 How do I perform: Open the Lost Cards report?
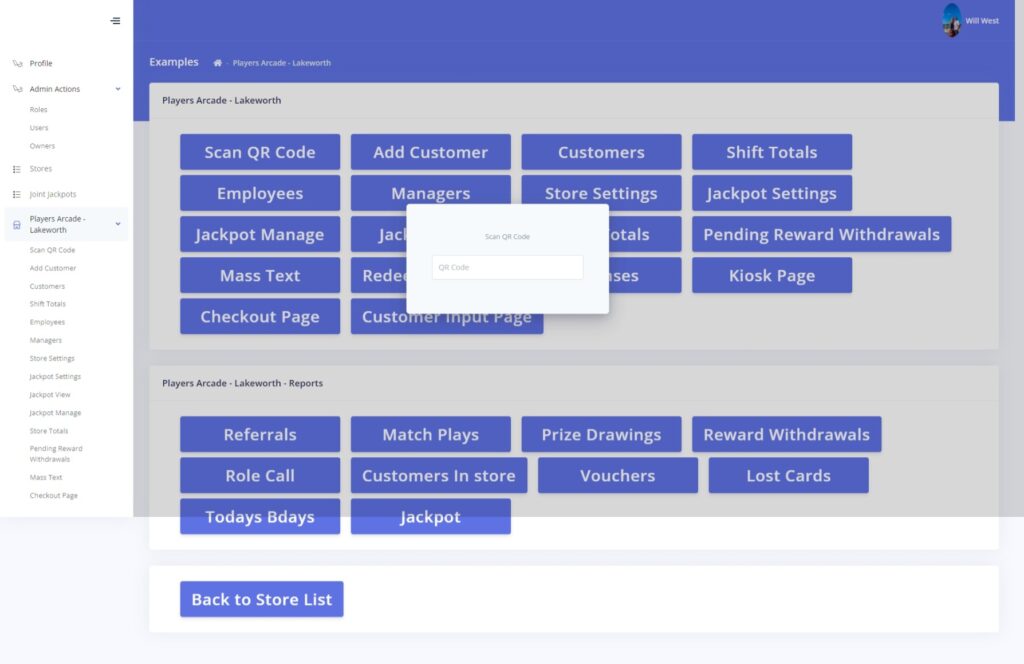788,475
